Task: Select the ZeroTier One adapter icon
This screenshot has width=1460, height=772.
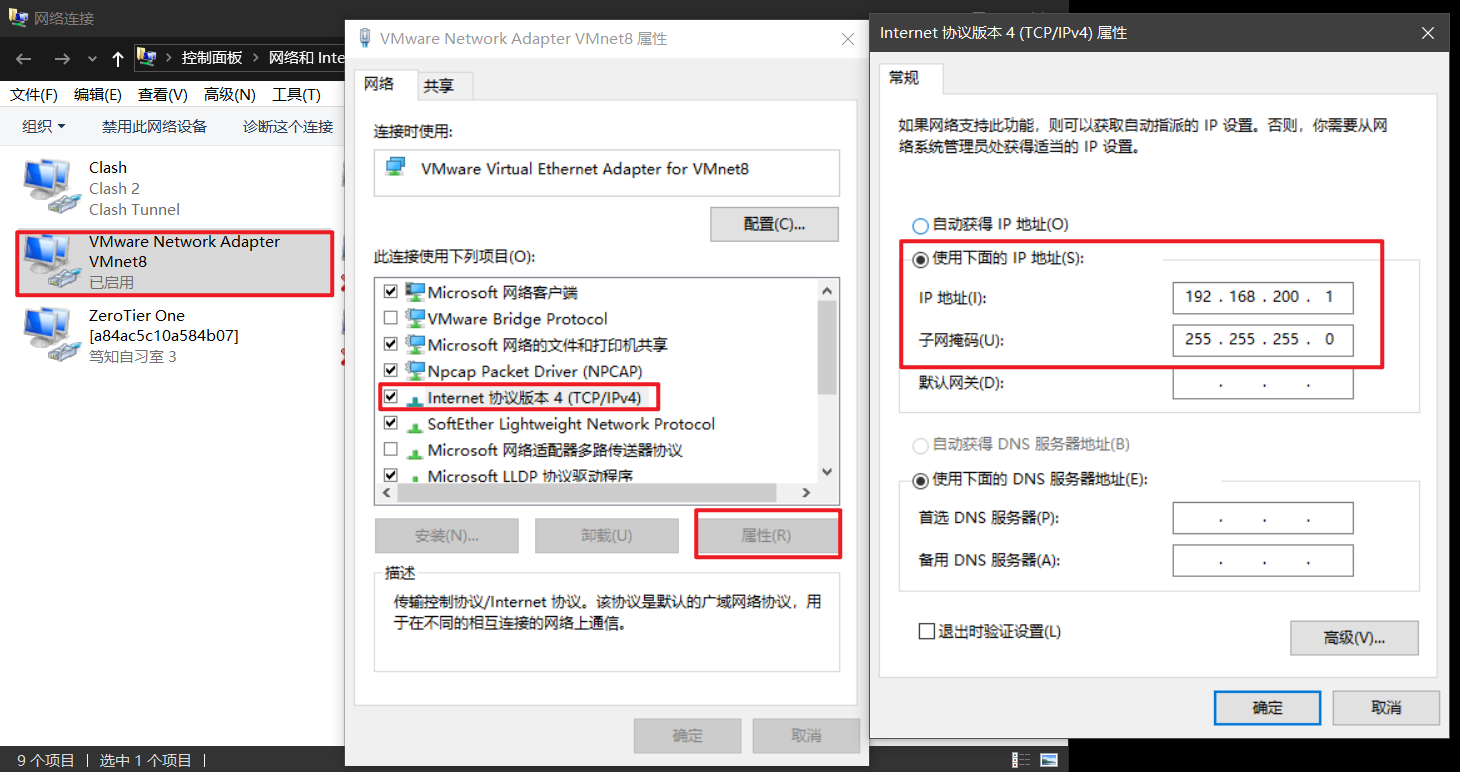Action: pyautogui.click(x=50, y=336)
